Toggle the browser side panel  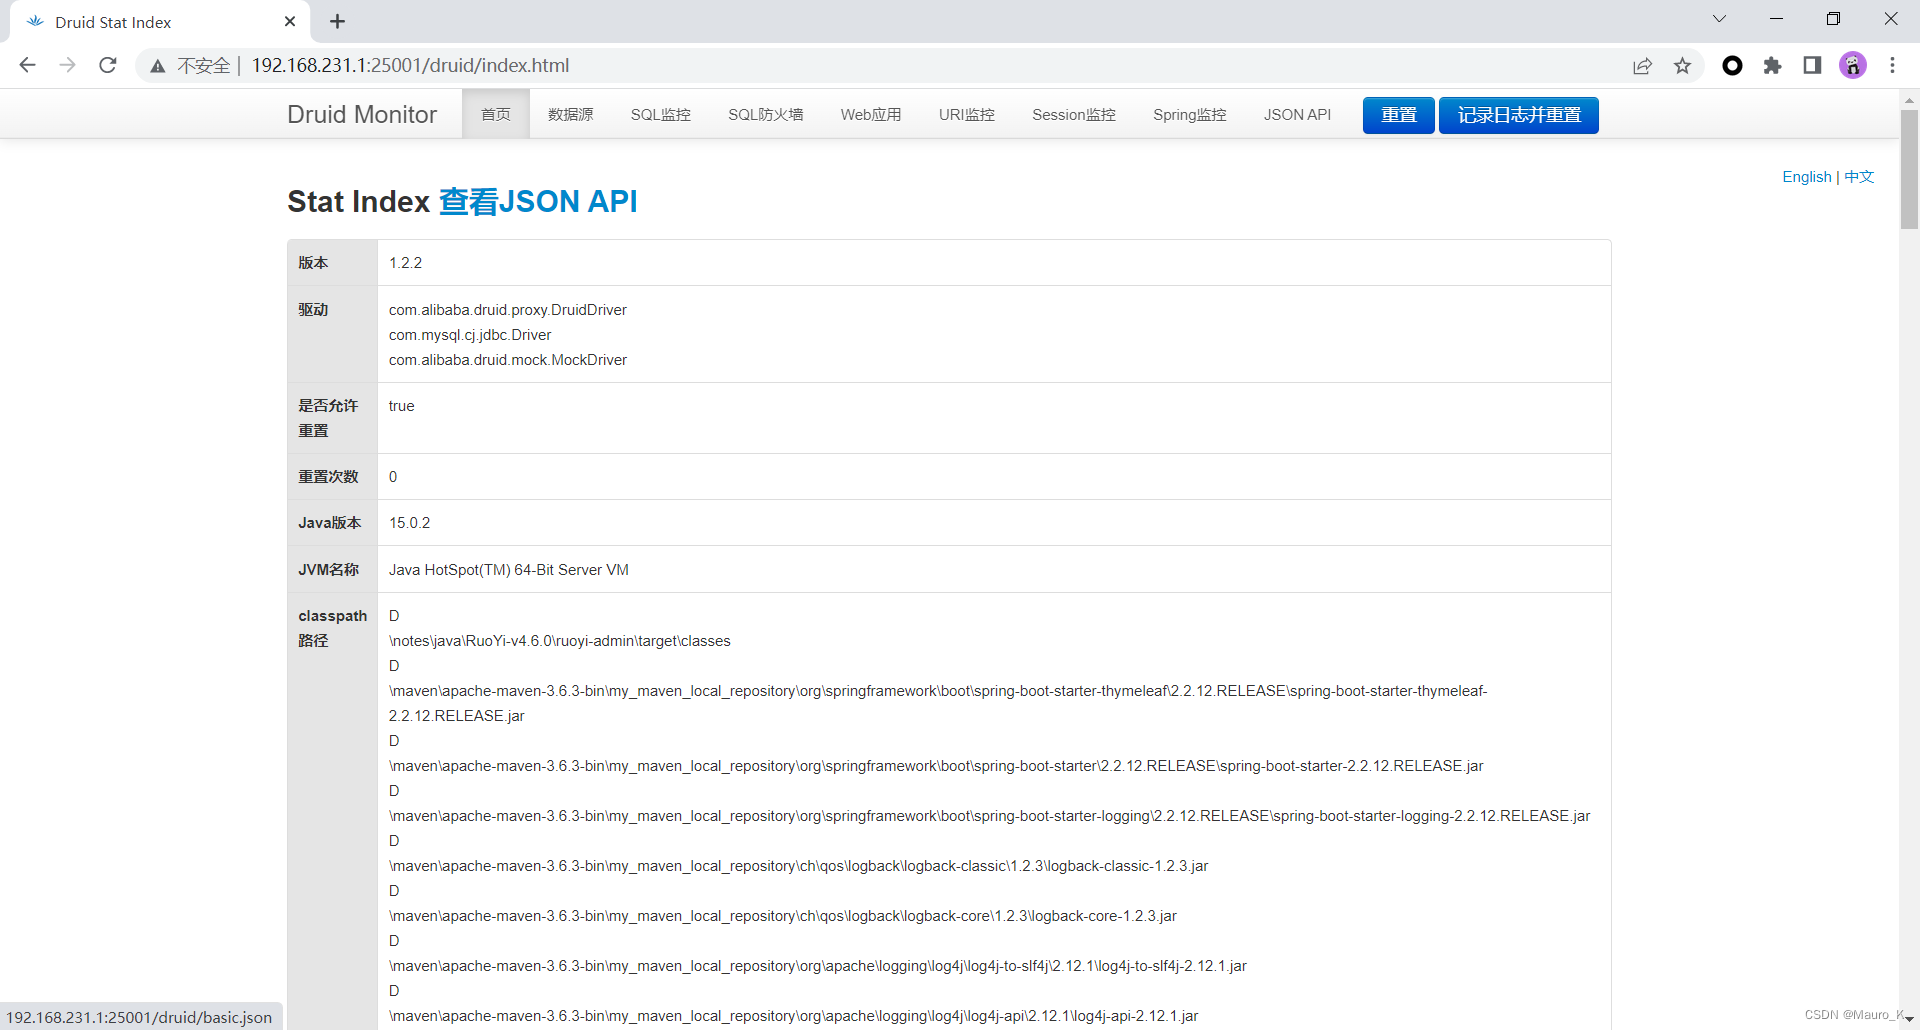[x=1812, y=65]
